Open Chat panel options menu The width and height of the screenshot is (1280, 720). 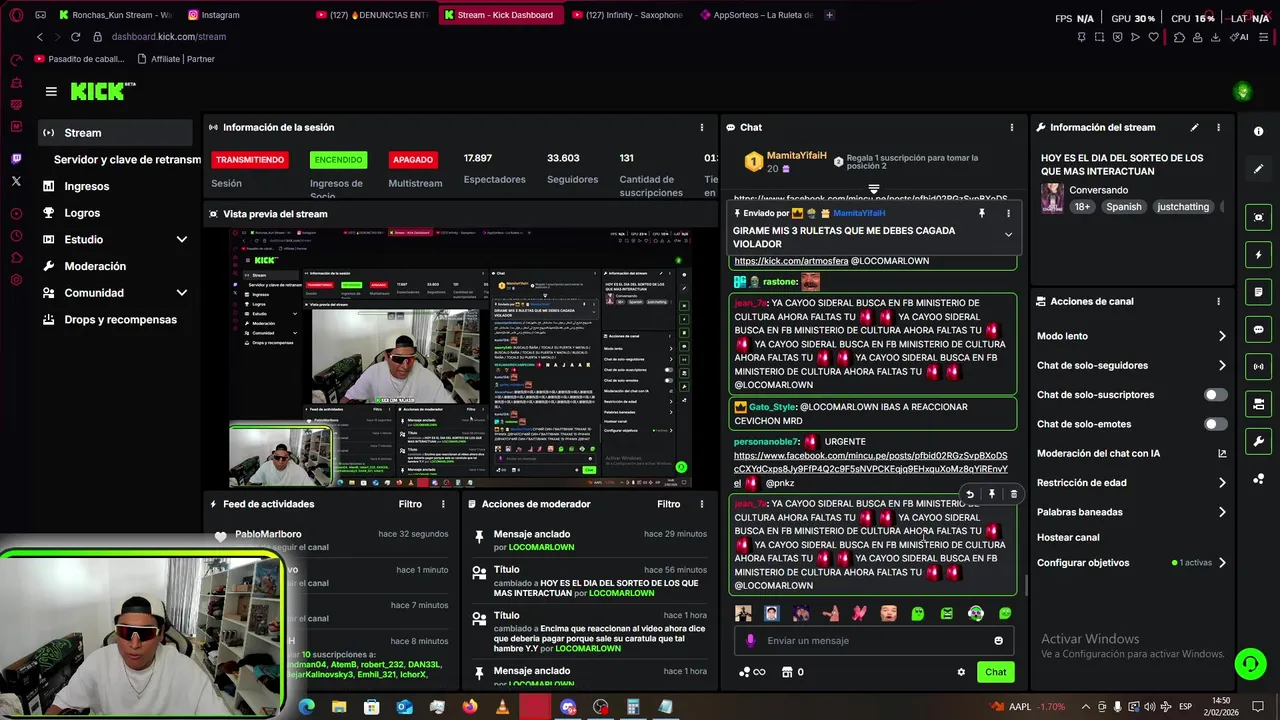point(1011,127)
